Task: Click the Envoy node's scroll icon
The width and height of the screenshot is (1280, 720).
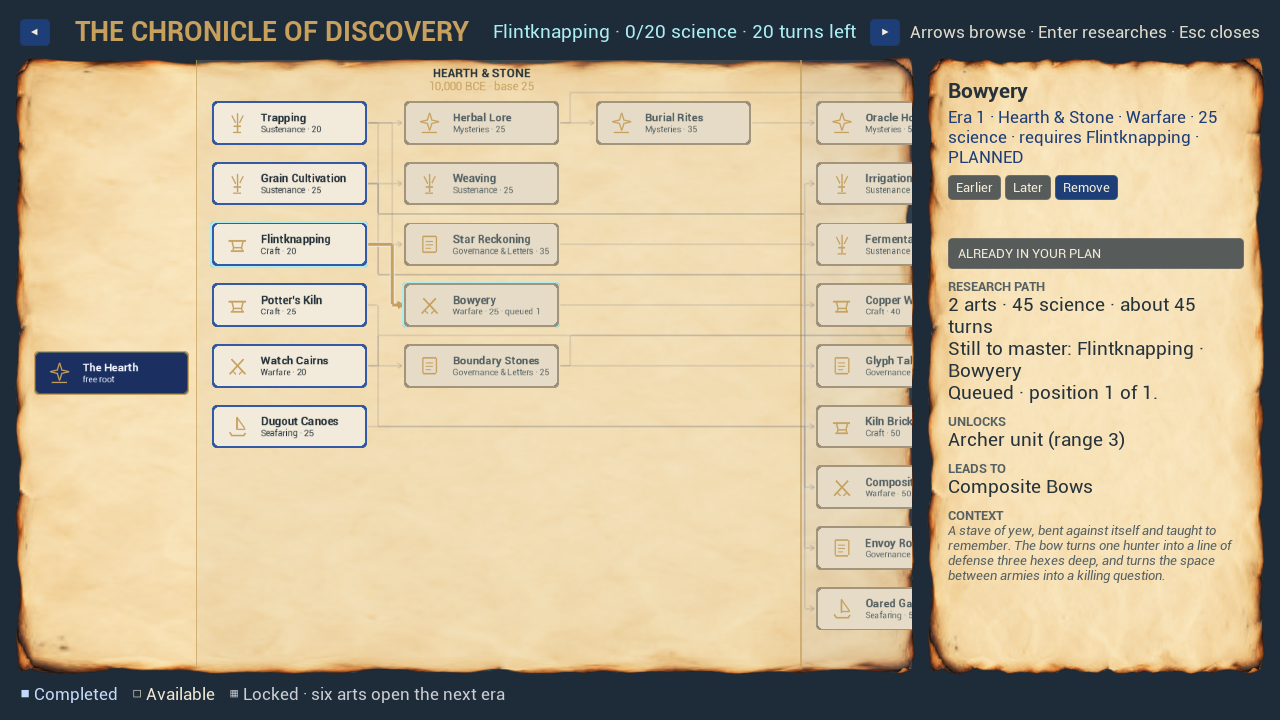Action: (842, 548)
